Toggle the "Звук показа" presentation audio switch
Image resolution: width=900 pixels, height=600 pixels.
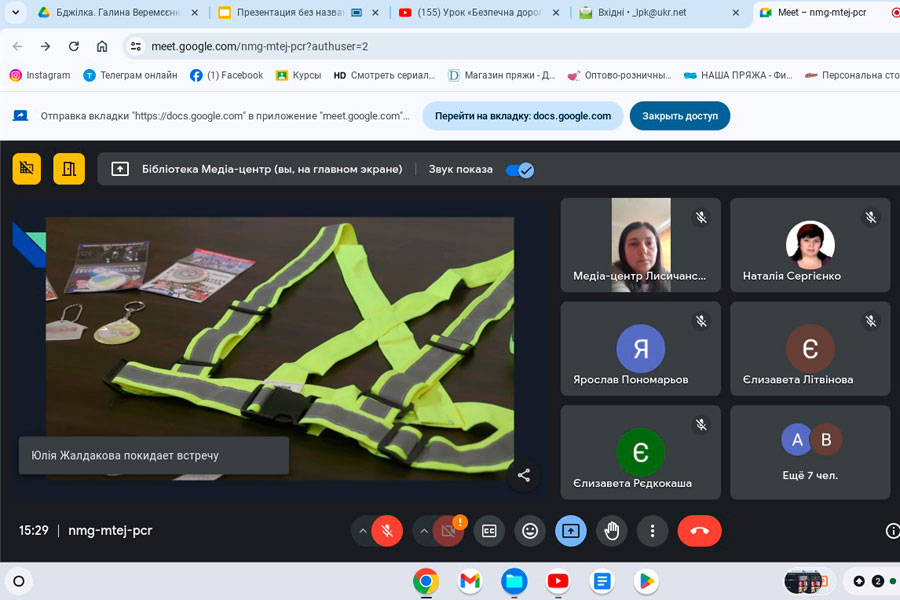[520, 170]
